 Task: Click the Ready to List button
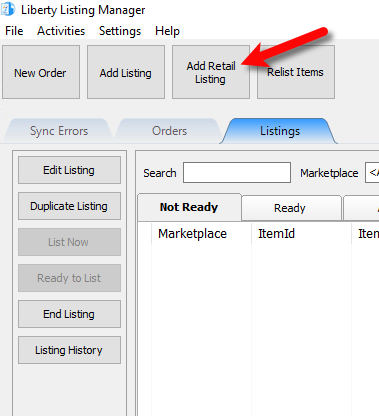click(69, 278)
